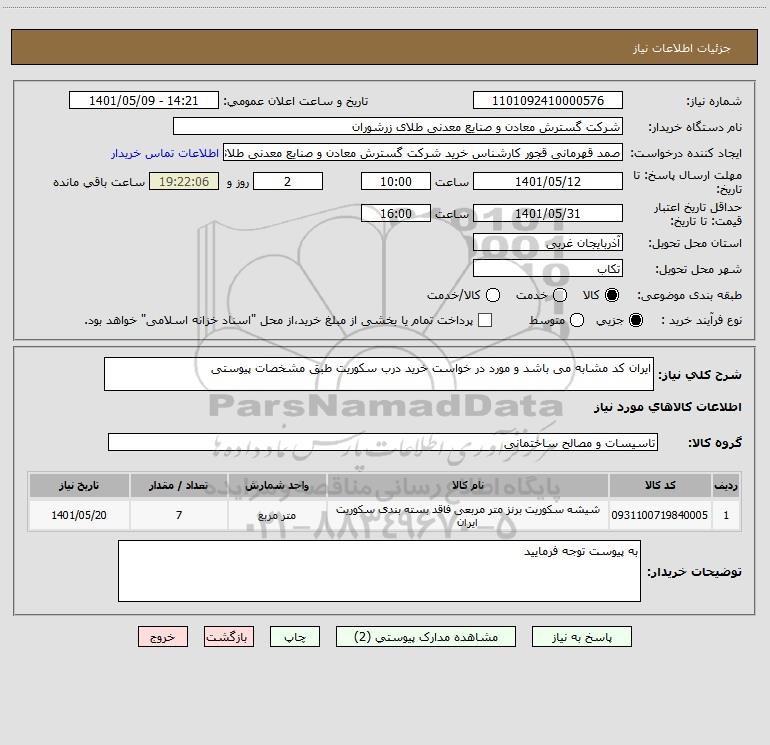Click the response deadline date 1401/05/12
The image size is (770, 745).
pos(548,181)
